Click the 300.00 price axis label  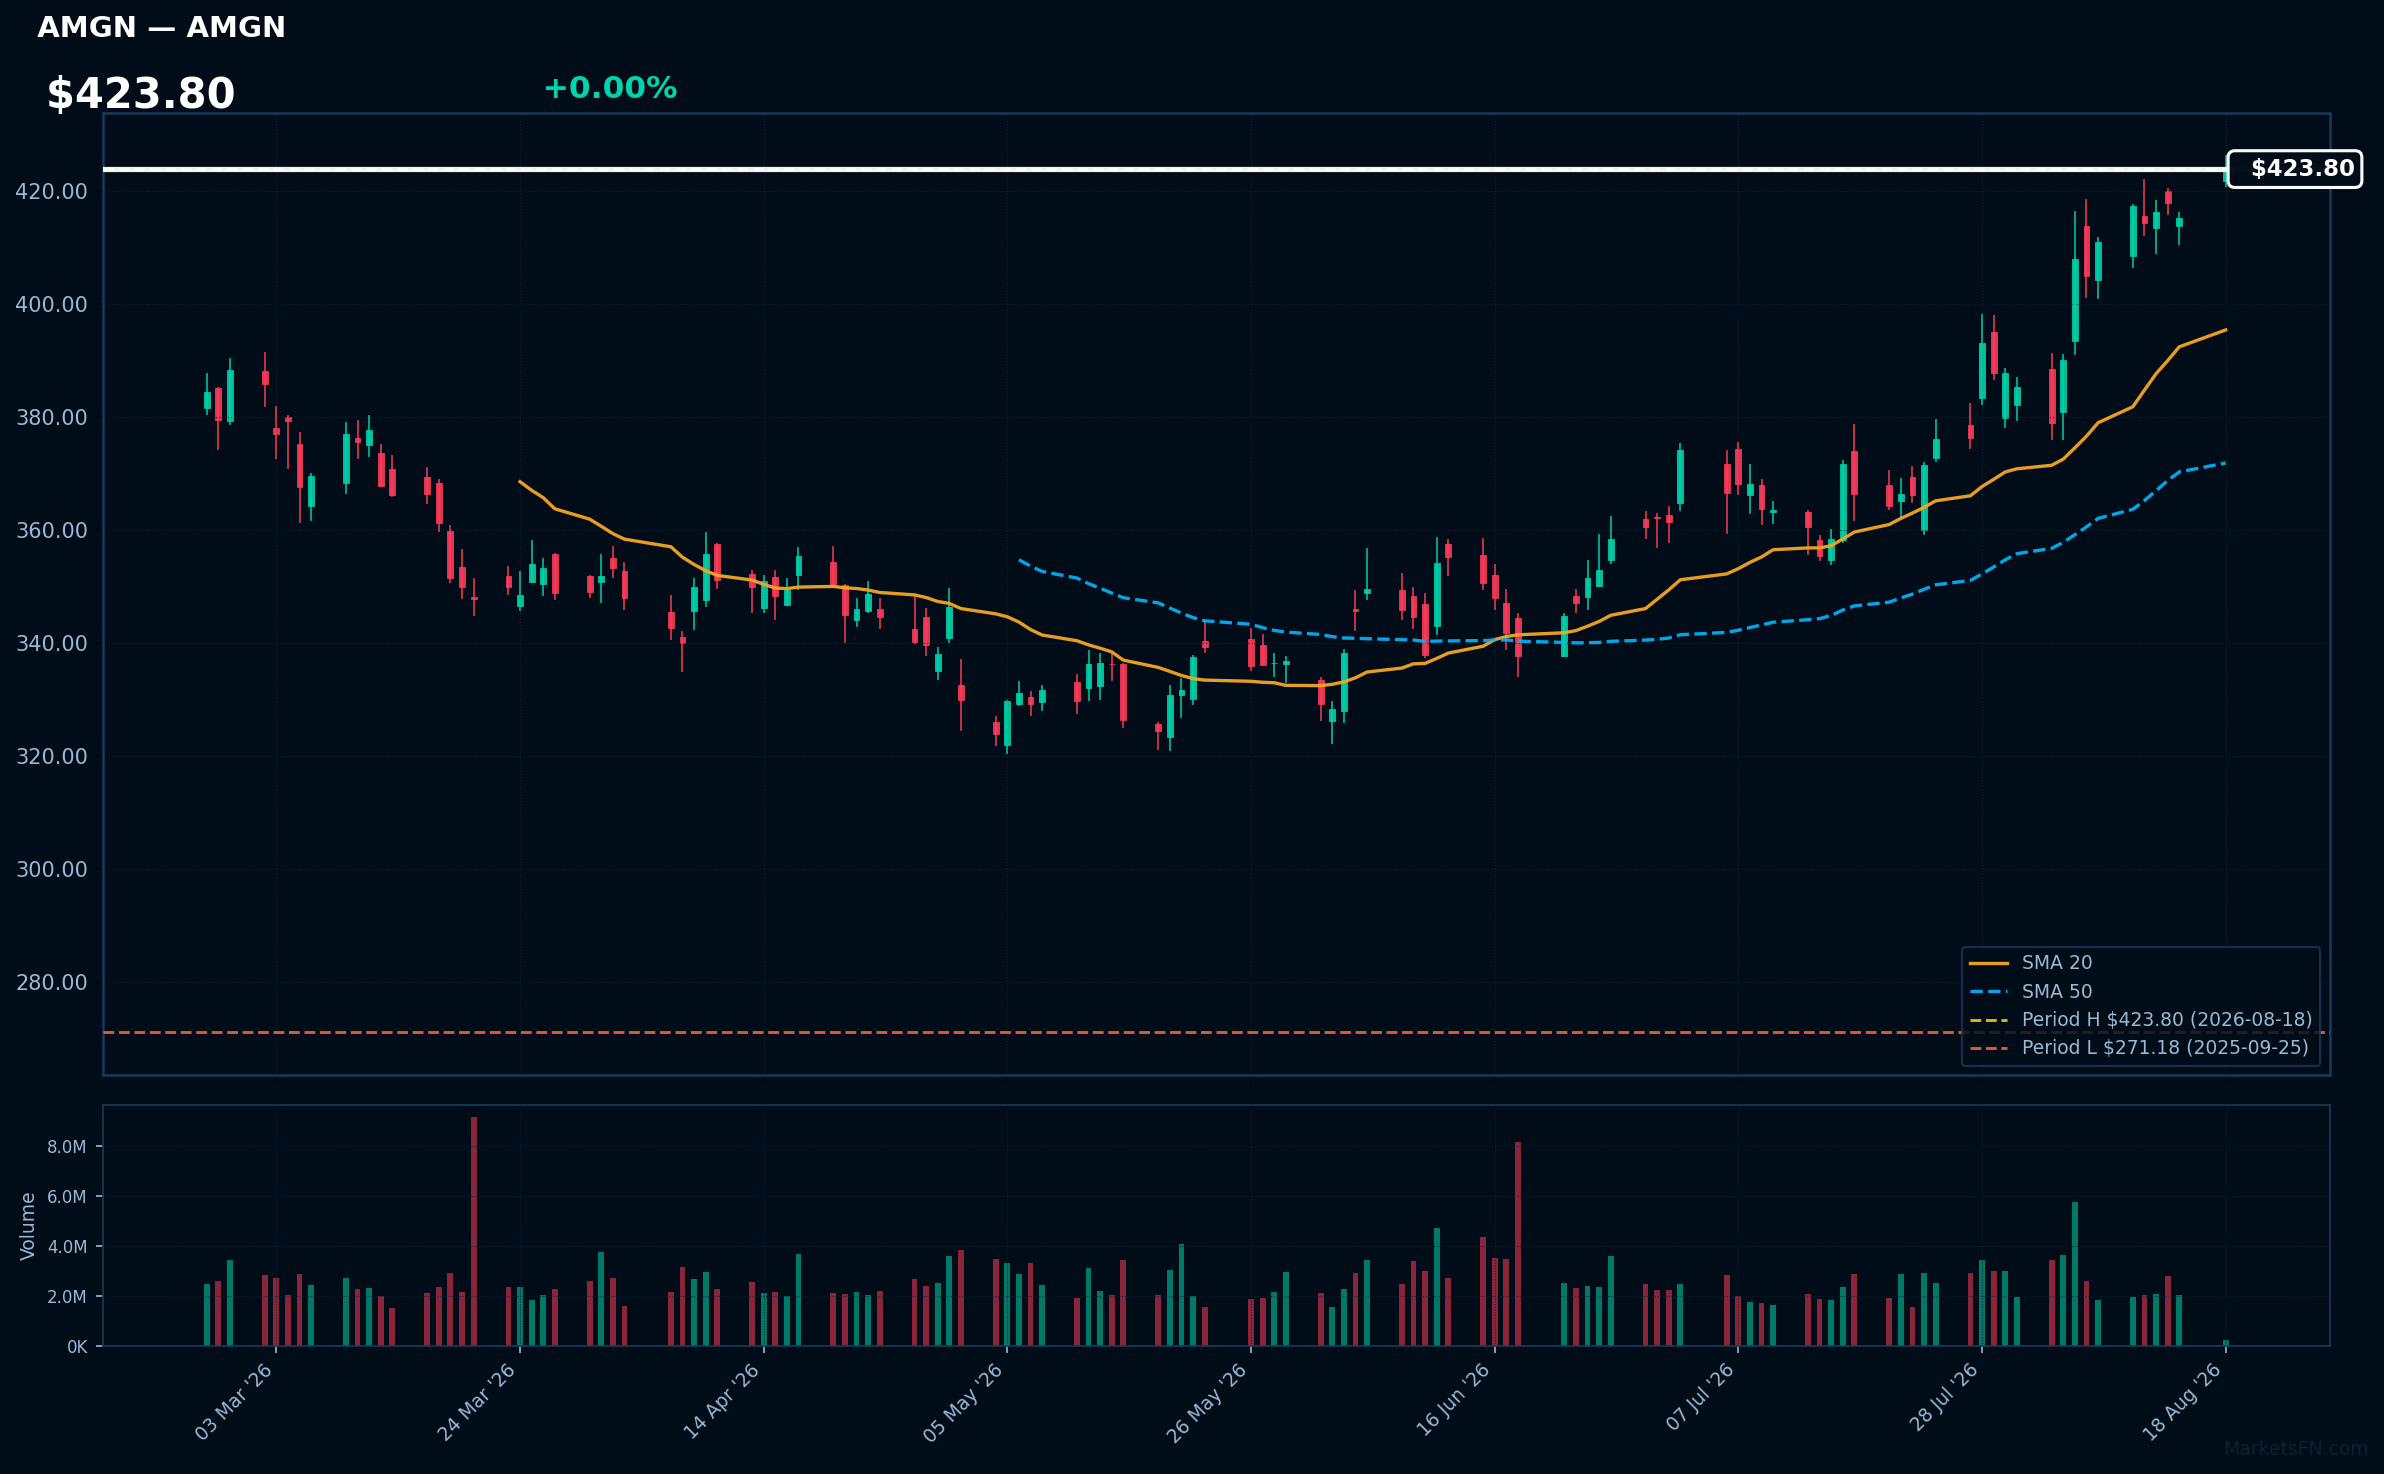pos(51,869)
